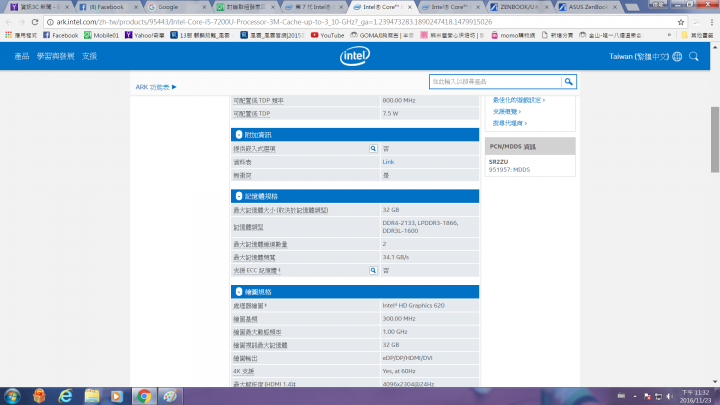The image size is (720, 405).
Task: Click the taskbar clock
Action: coord(696,396)
